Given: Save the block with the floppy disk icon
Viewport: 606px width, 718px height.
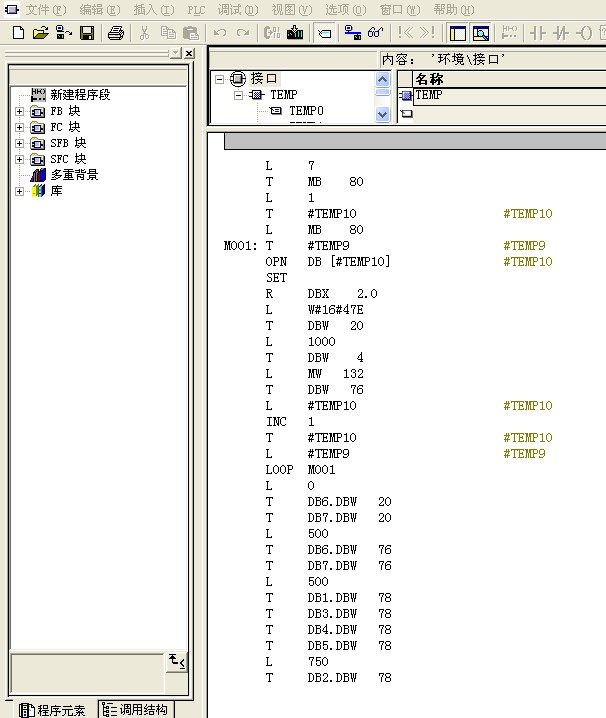Looking at the screenshot, I should (87, 33).
